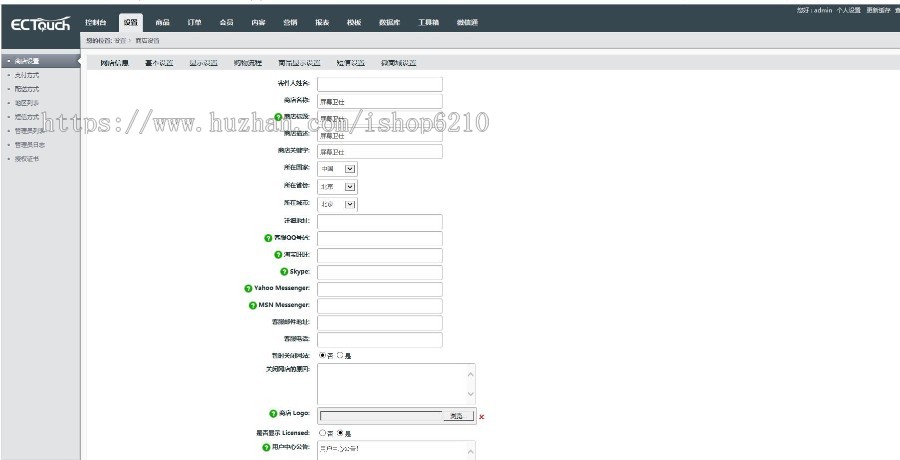Image resolution: width=900 pixels, height=460 pixels.
Task: Open 控制台 in top navigation
Action: [x=96, y=22]
